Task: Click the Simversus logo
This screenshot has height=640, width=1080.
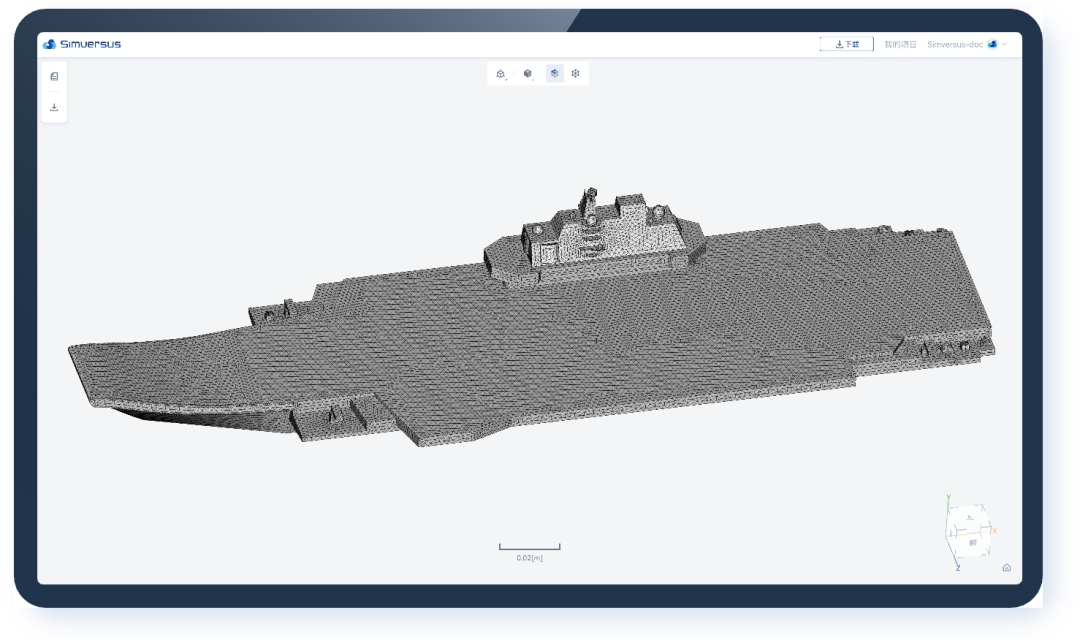Action: tap(82, 44)
